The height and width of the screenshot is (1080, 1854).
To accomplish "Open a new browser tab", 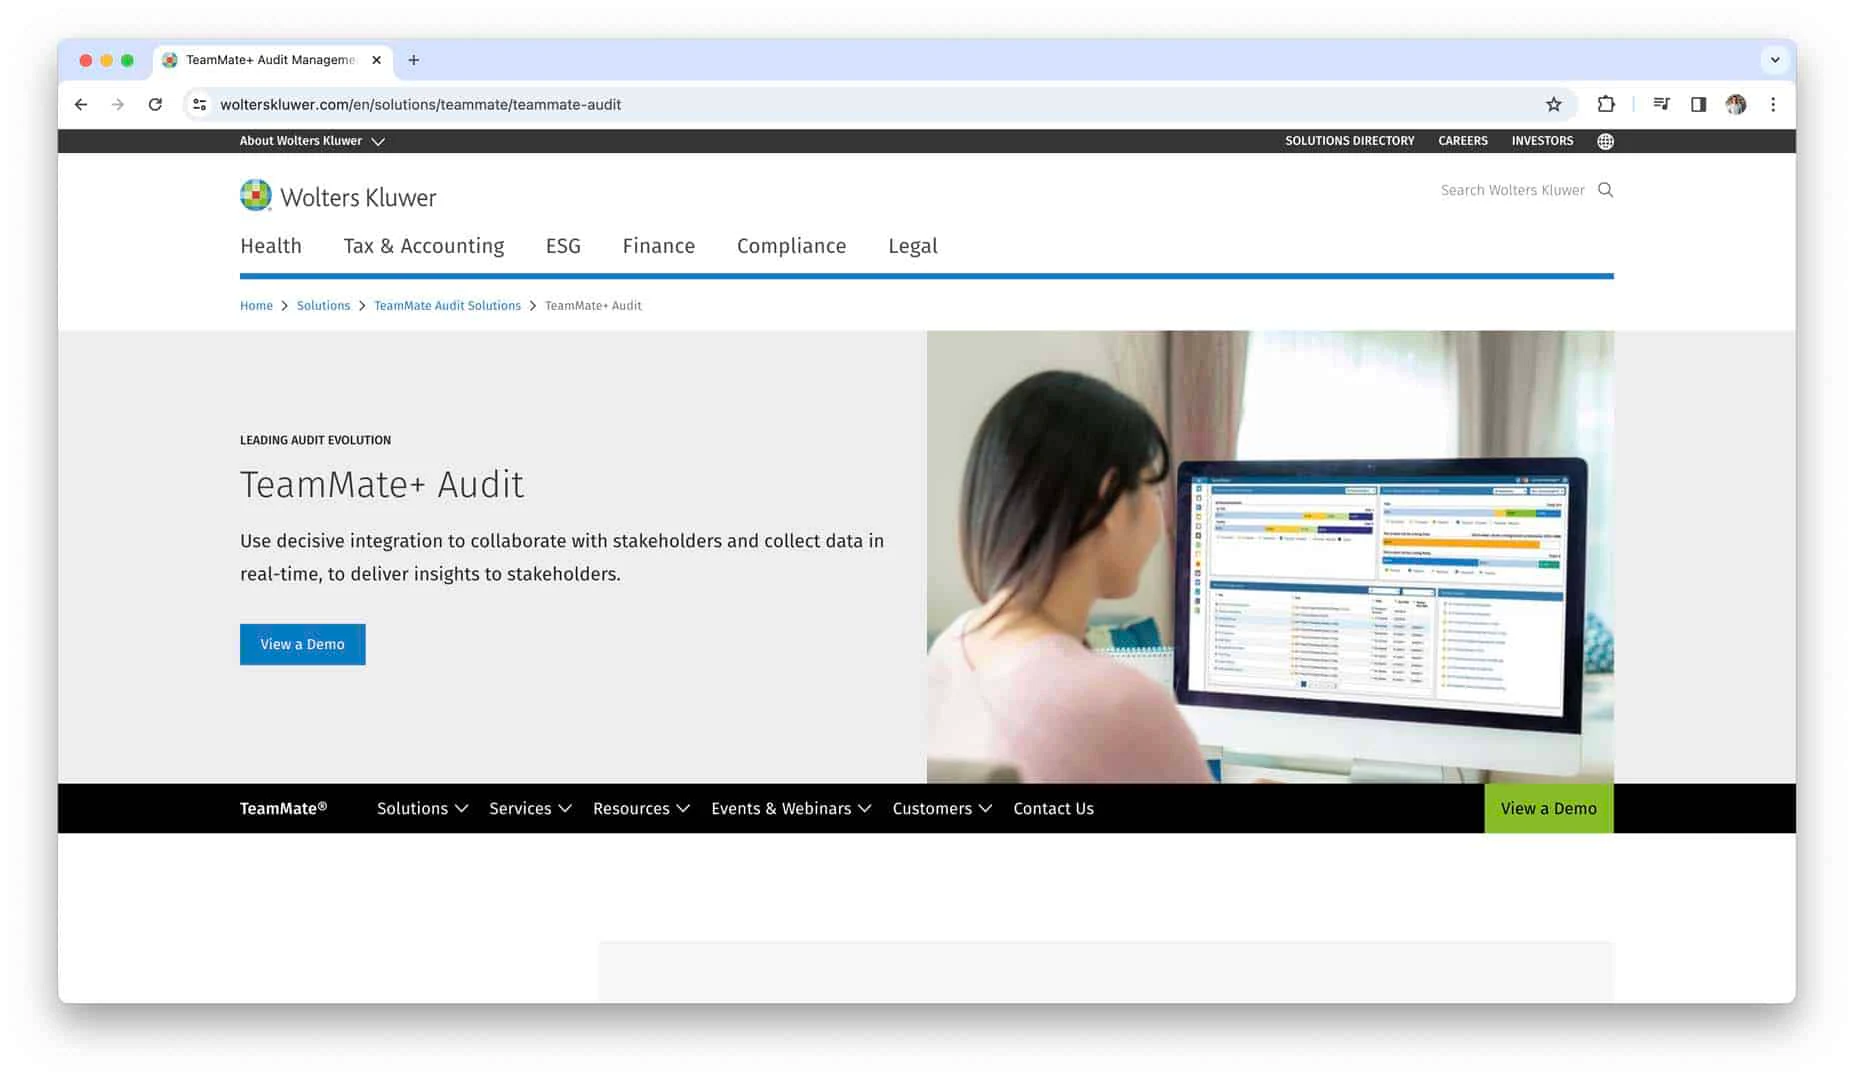I will (x=413, y=60).
